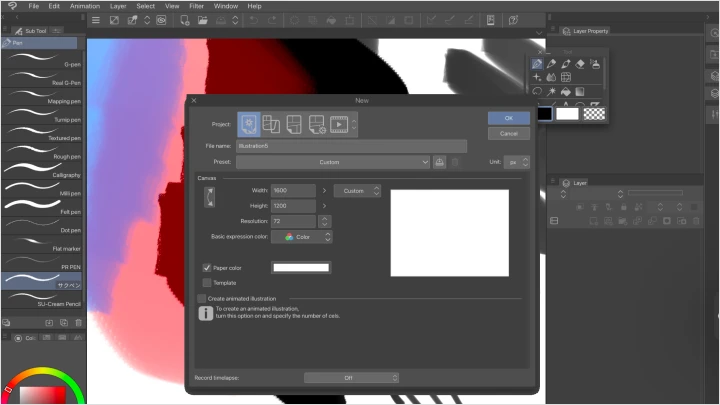
Task: Select the Auto select magic wand tool
Action: click(551, 91)
